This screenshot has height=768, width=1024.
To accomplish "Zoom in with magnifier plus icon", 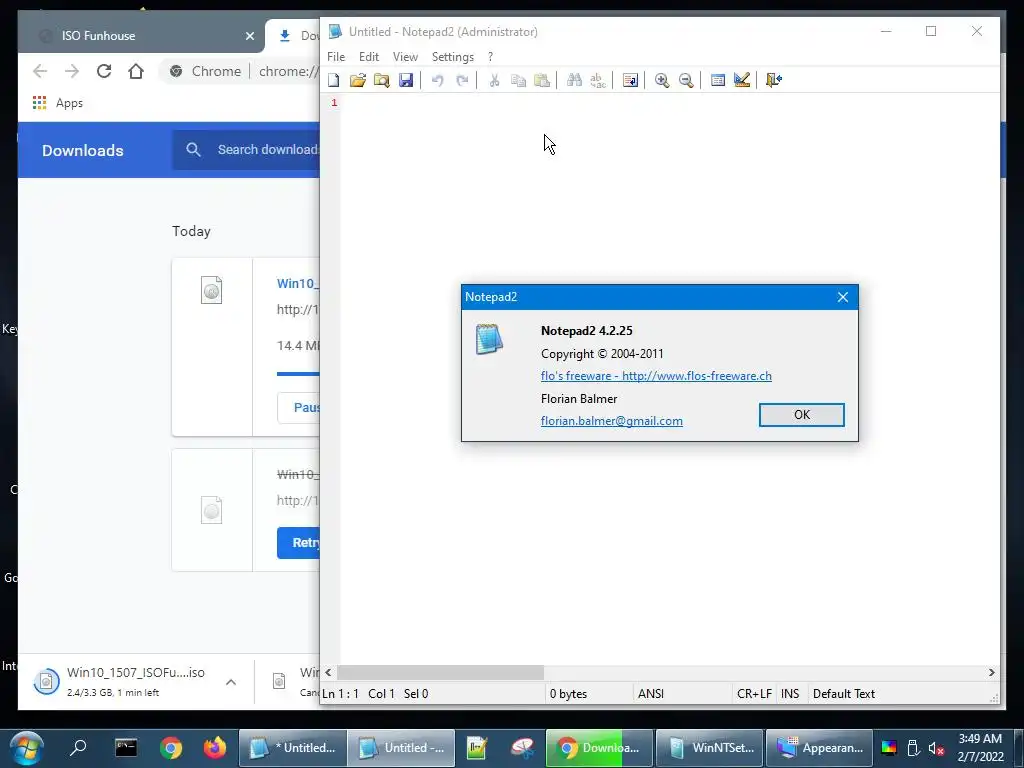I will pos(662,80).
